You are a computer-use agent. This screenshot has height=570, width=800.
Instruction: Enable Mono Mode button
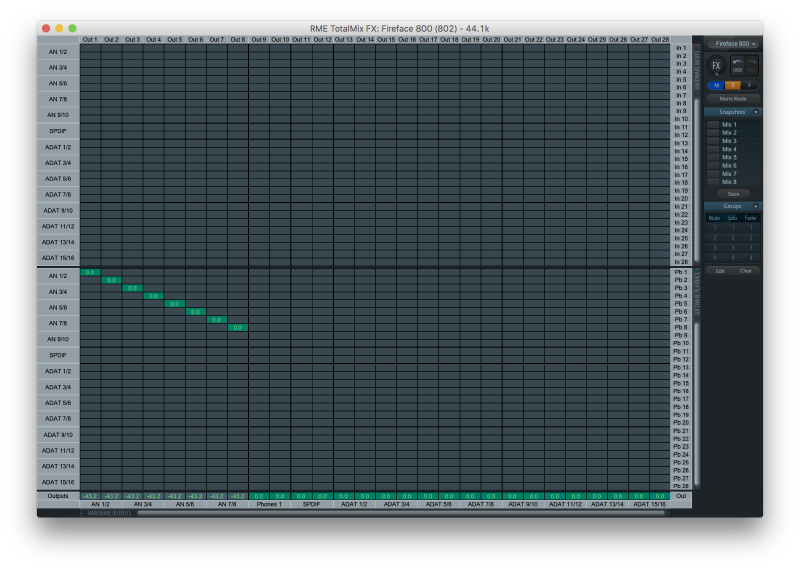pyautogui.click(x=733, y=99)
